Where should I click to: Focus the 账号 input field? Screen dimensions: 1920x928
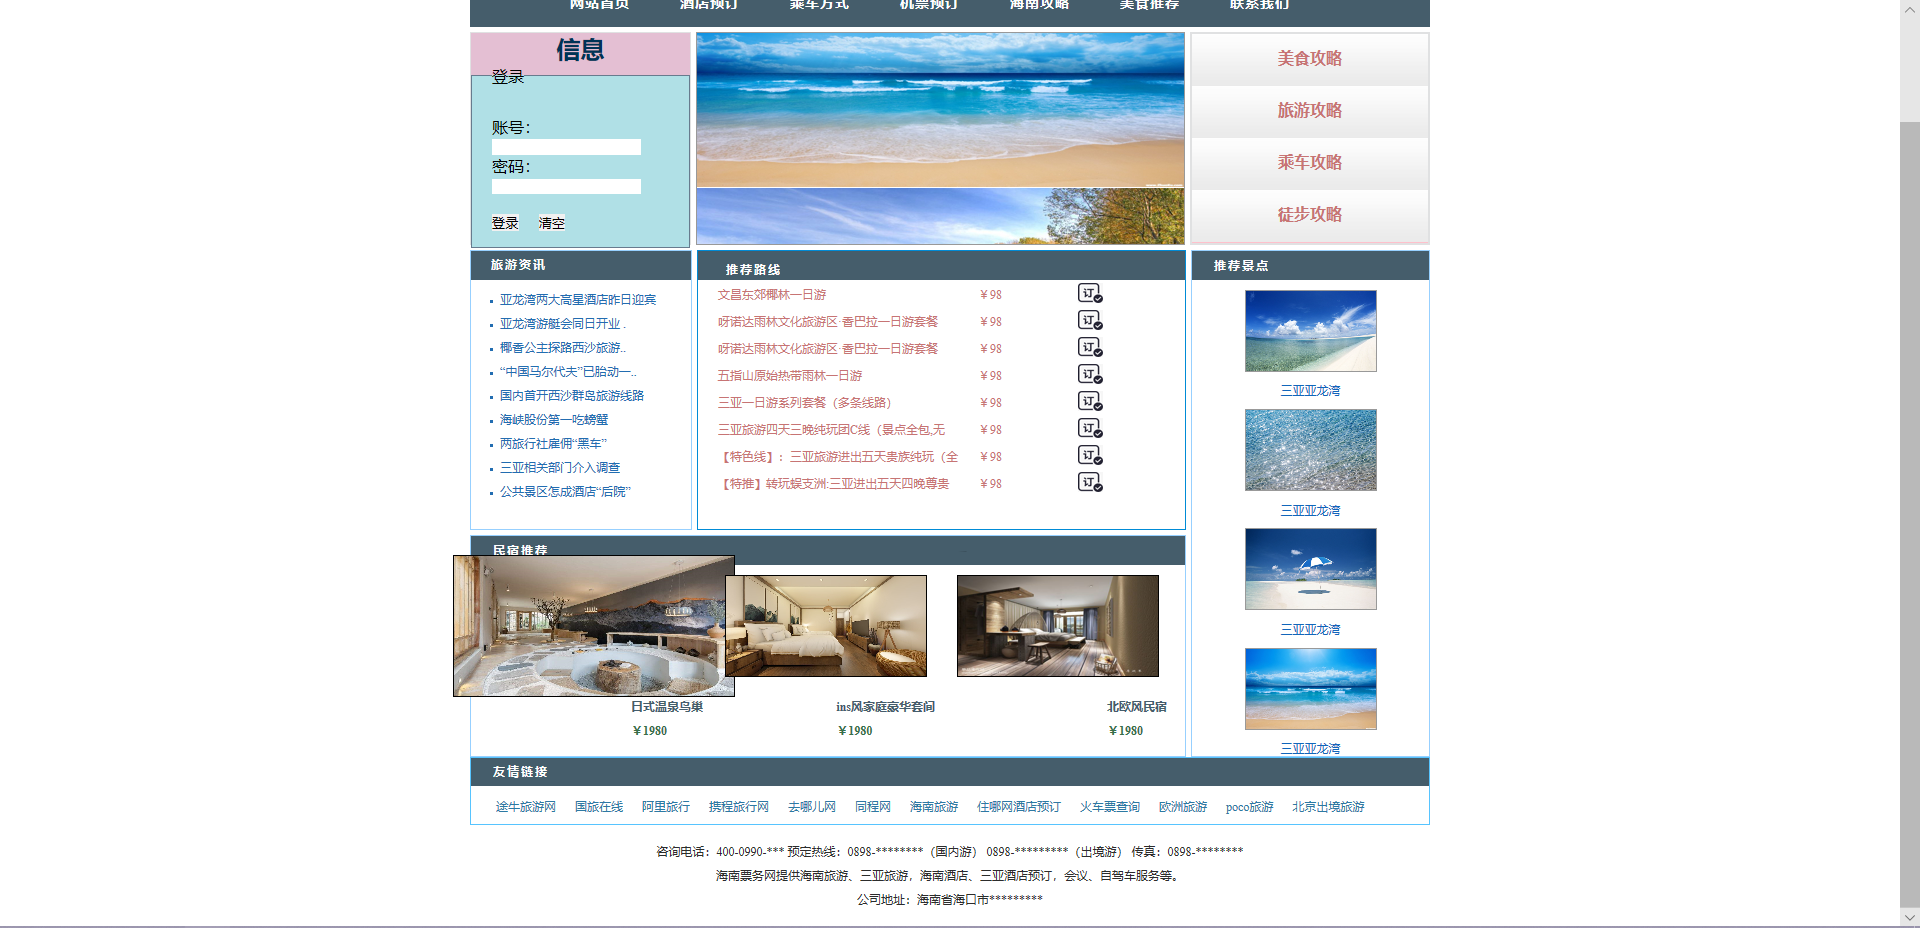[566, 147]
